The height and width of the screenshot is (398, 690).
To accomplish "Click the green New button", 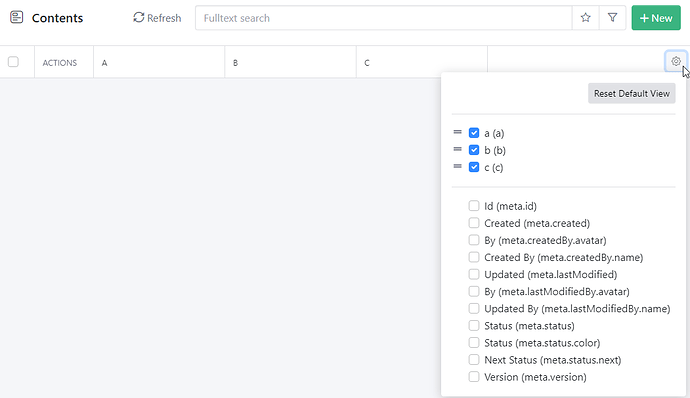I will (x=656, y=18).
